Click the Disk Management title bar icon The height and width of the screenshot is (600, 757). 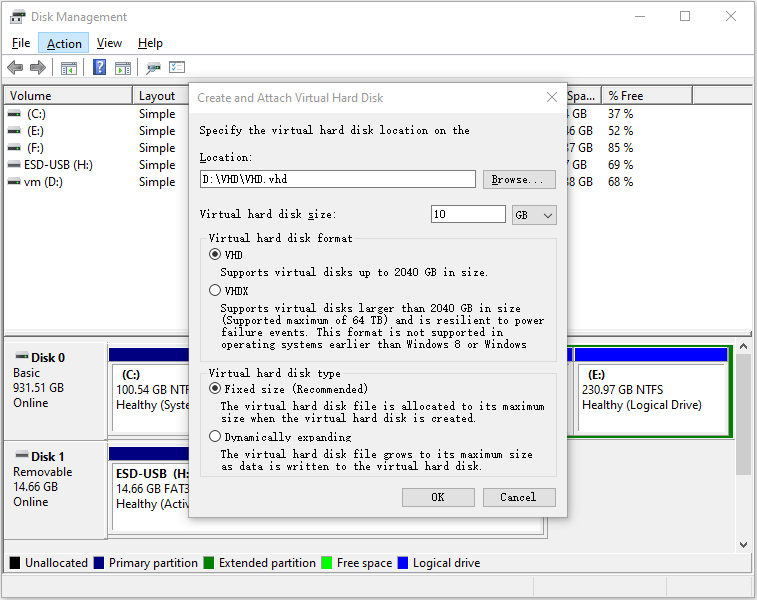coord(17,17)
